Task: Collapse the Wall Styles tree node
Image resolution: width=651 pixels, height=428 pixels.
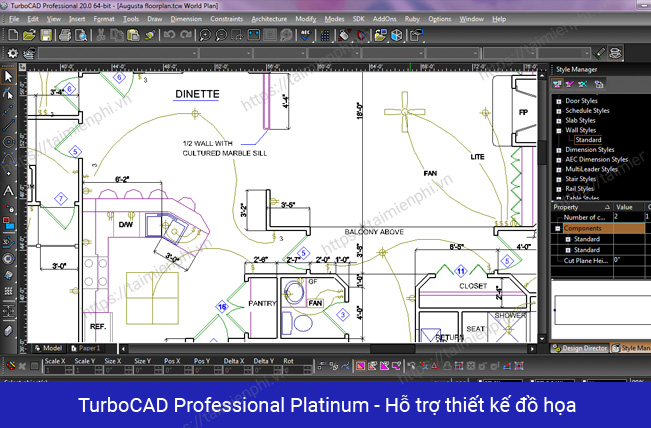Action: coord(558,130)
